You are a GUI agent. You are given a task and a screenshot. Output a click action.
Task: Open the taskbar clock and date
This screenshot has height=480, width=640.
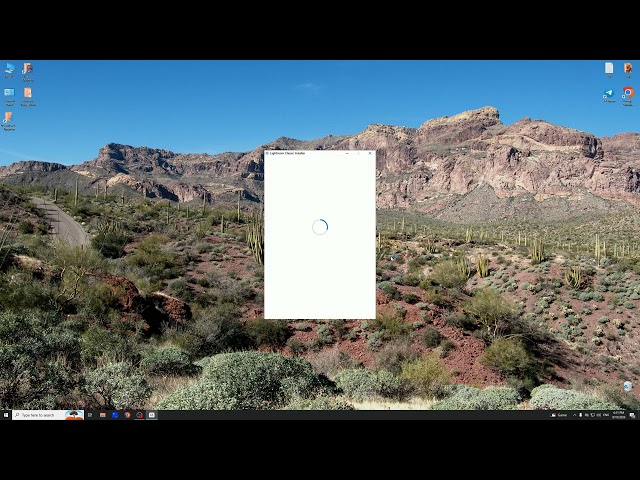coord(618,415)
